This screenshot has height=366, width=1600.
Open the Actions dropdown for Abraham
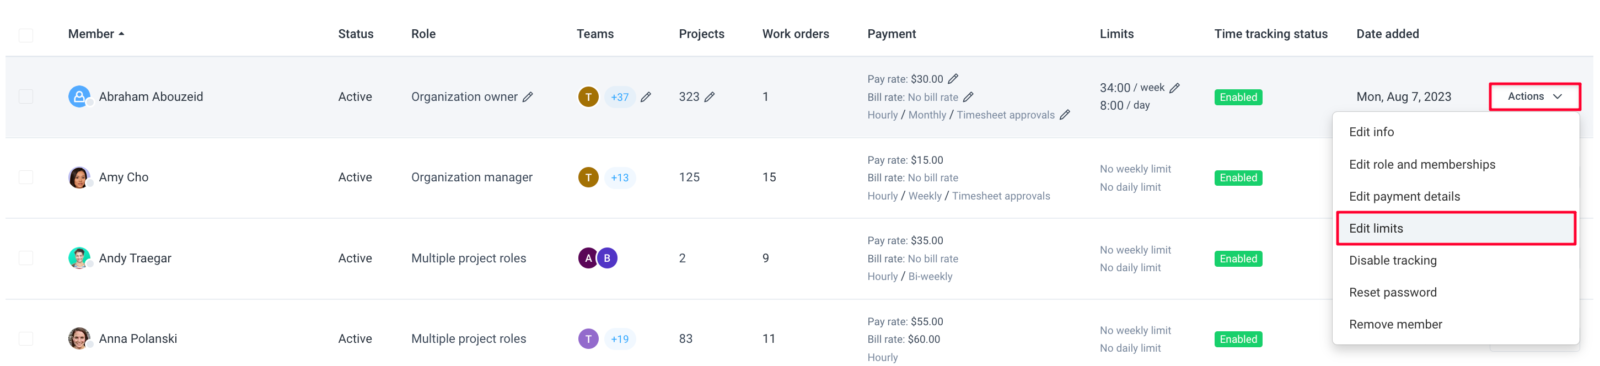(x=1535, y=96)
